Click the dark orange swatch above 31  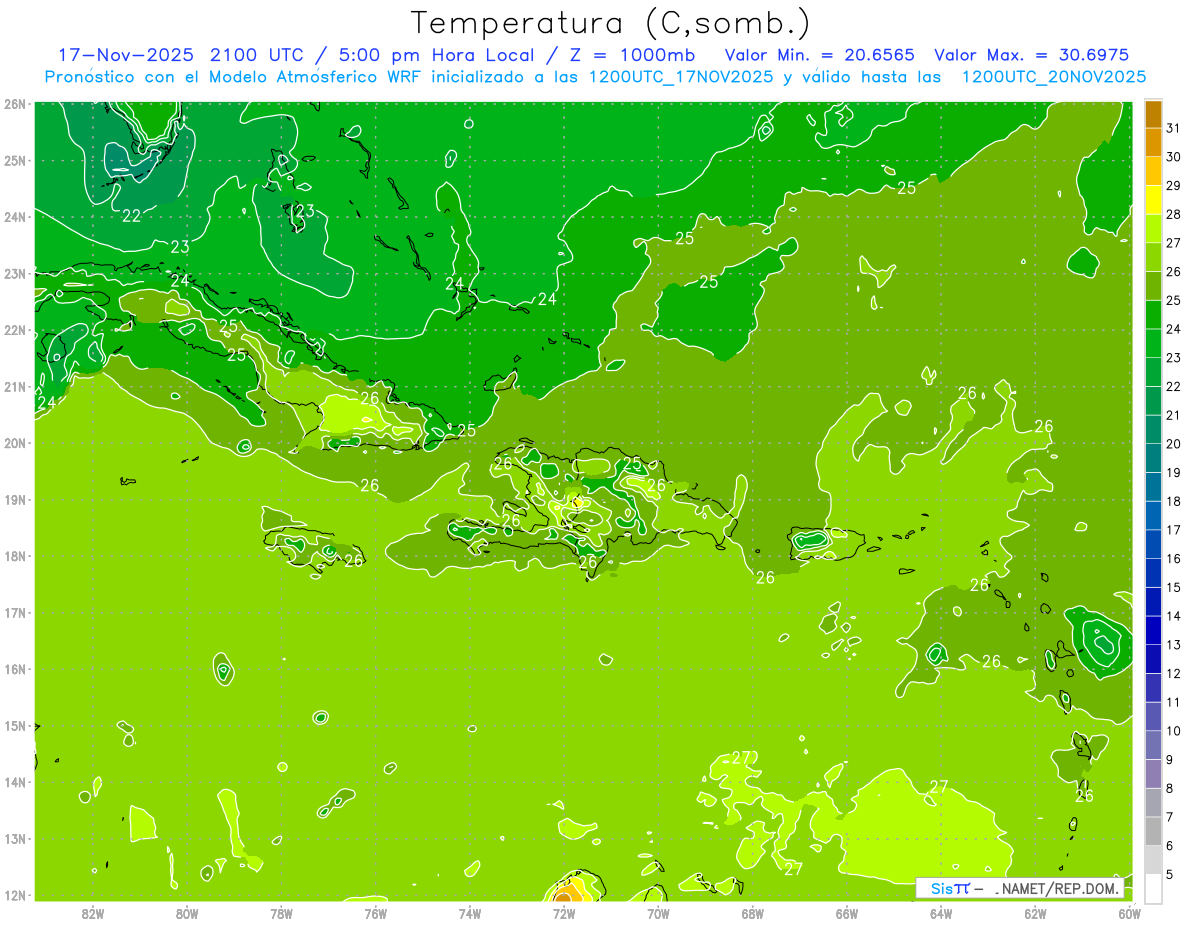click(1154, 115)
